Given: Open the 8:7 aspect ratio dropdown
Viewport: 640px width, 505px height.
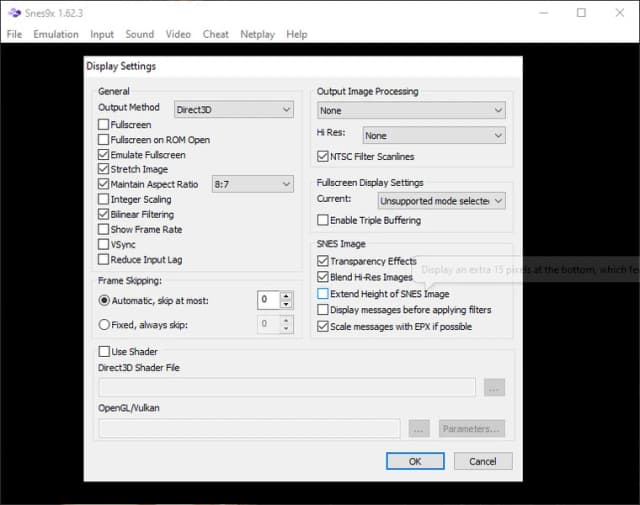Looking at the screenshot, I should 253,184.
